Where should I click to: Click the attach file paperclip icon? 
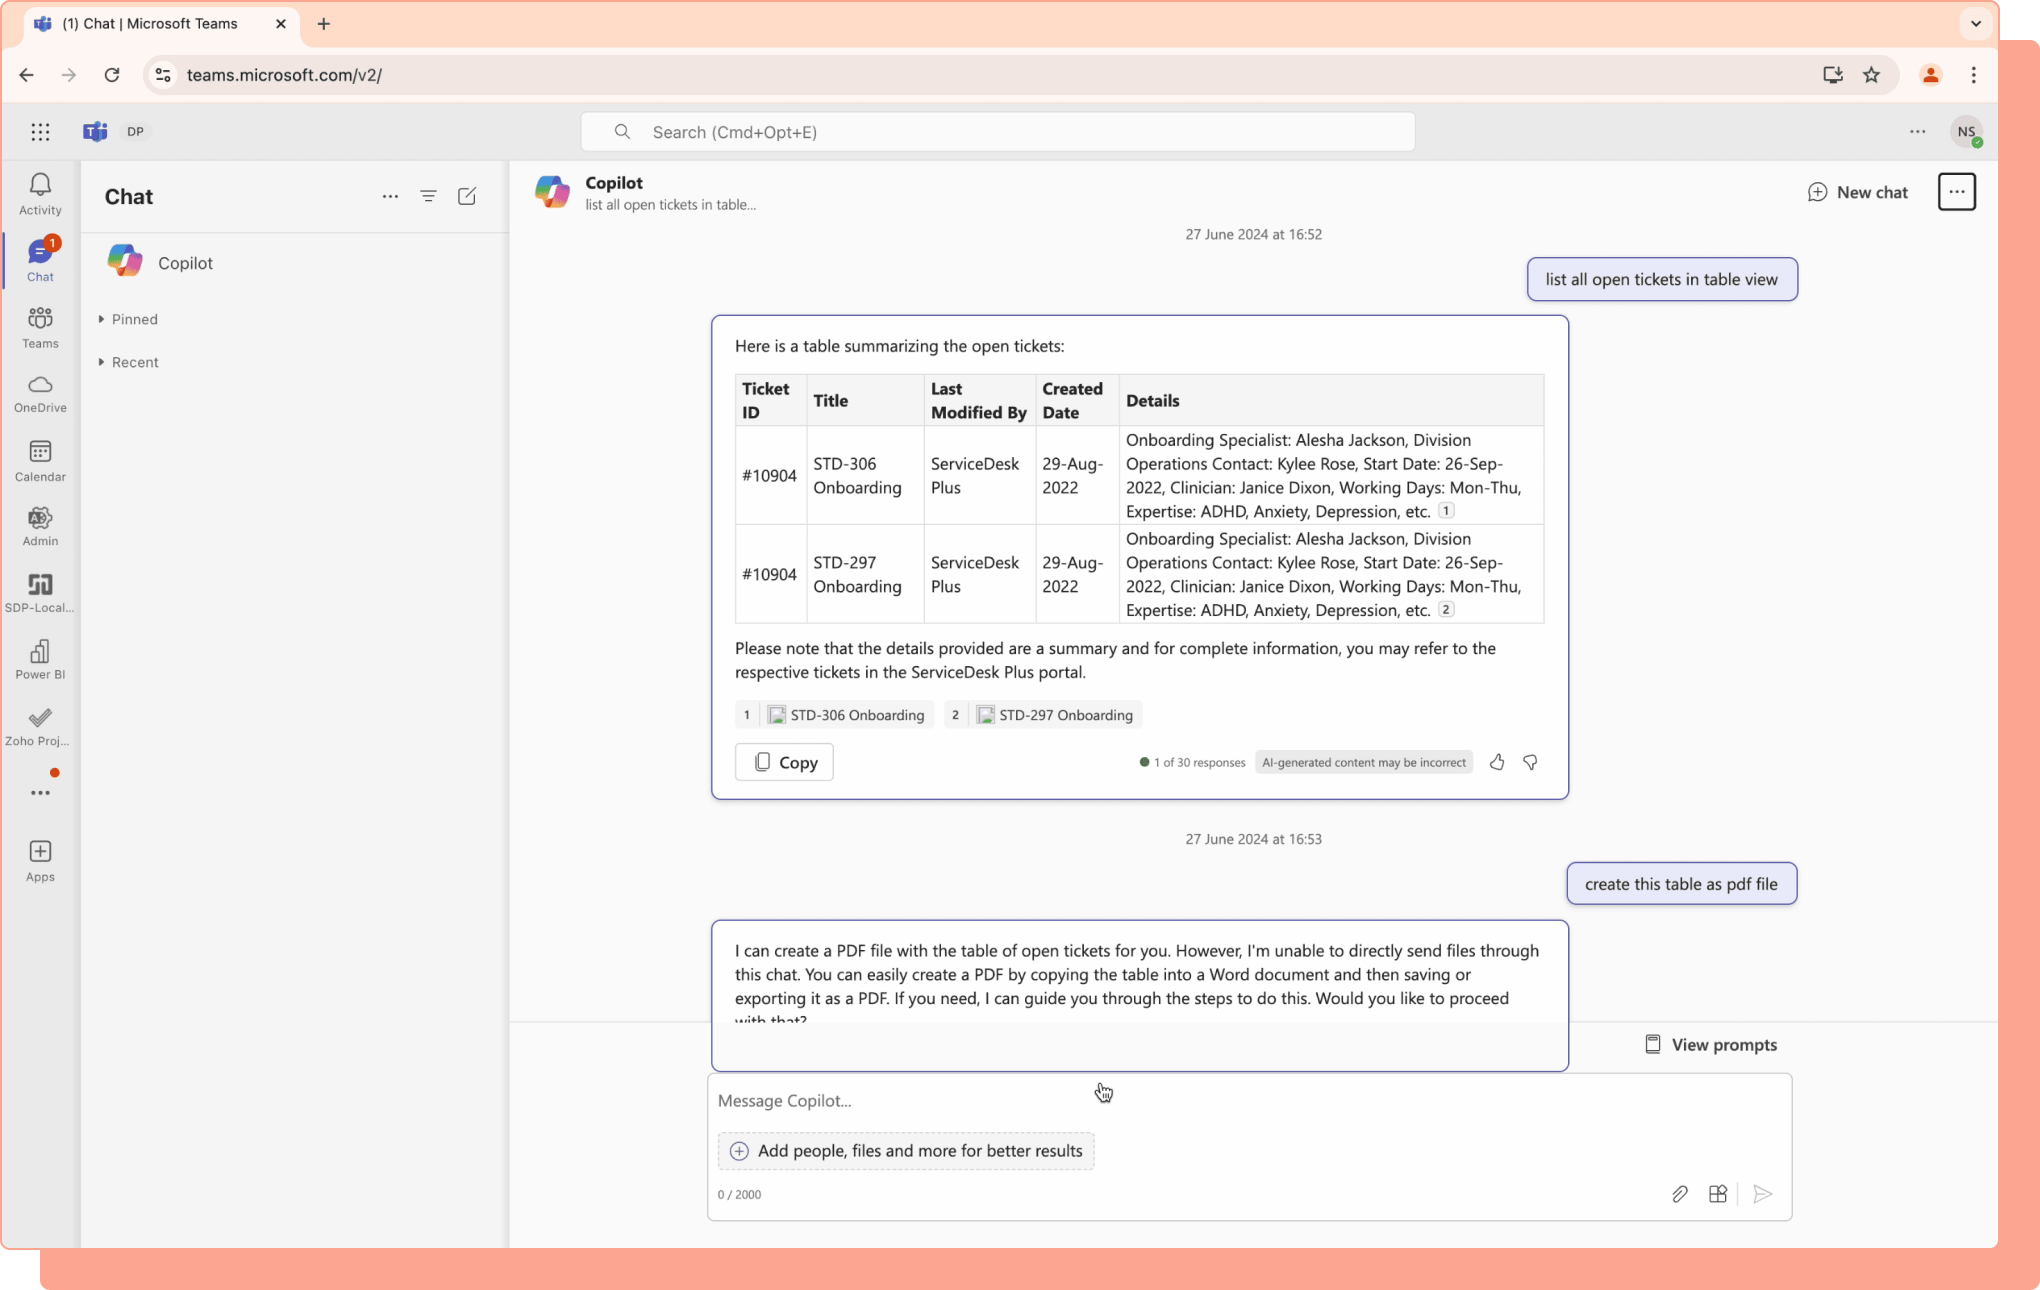pyautogui.click(x=1679, y=1194)
